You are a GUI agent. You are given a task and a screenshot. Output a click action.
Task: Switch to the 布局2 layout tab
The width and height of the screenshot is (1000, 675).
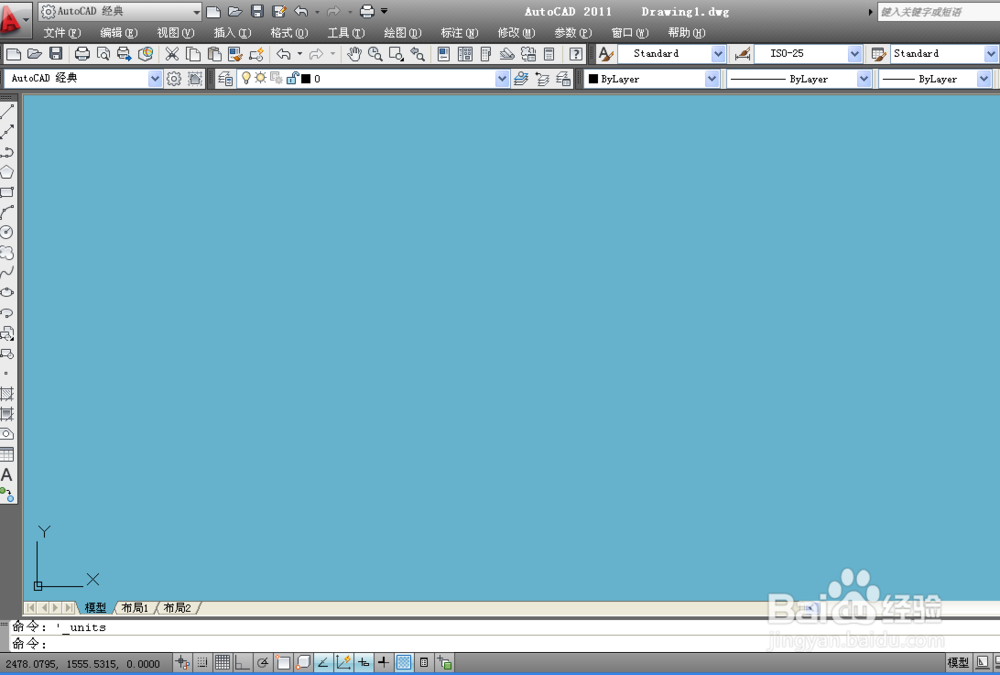(x=177, y=608)
